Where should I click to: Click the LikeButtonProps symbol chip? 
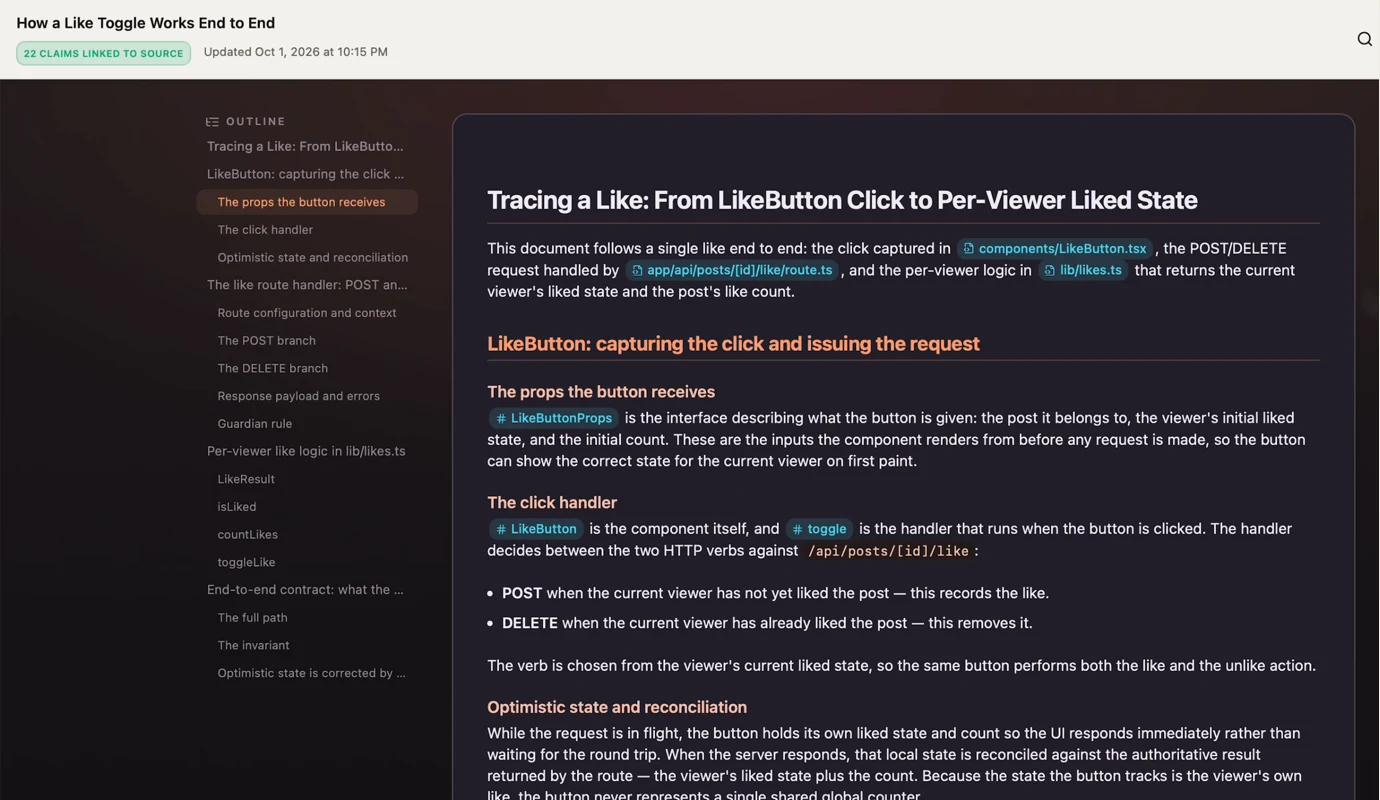tap(553, 418)
